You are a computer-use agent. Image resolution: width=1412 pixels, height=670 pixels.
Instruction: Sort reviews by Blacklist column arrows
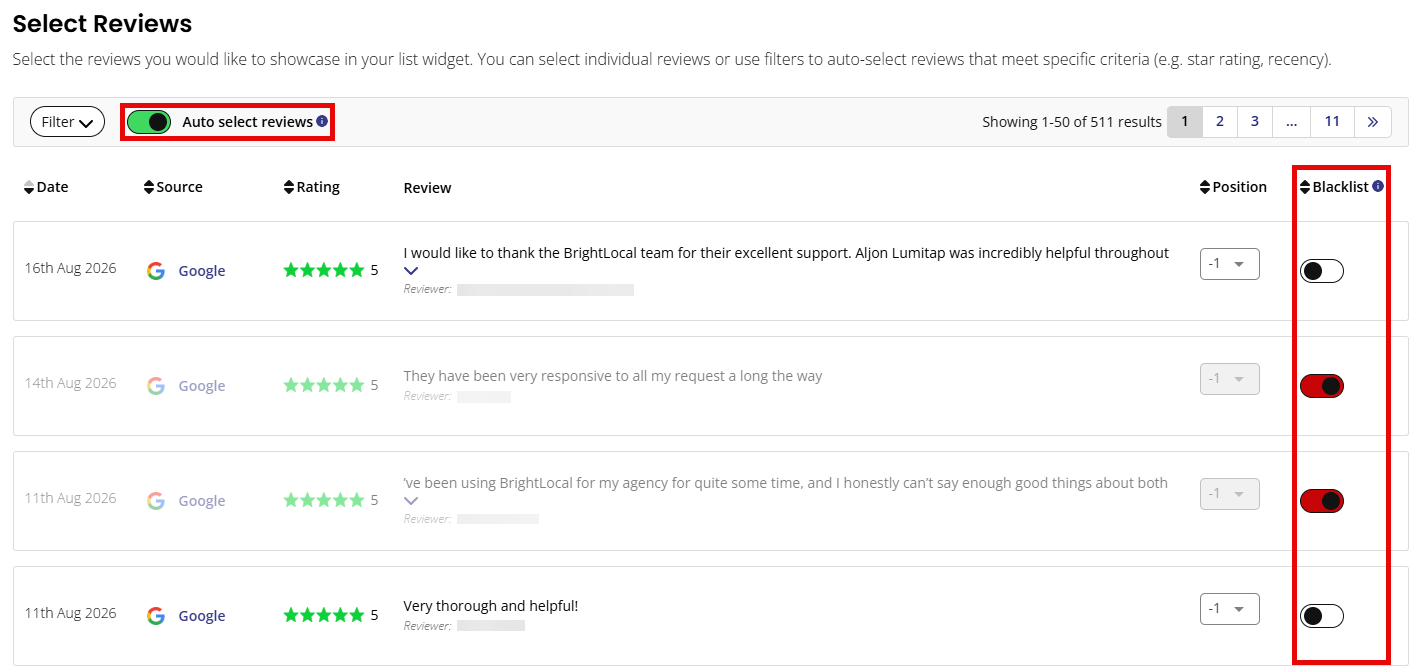[1305, 187]
